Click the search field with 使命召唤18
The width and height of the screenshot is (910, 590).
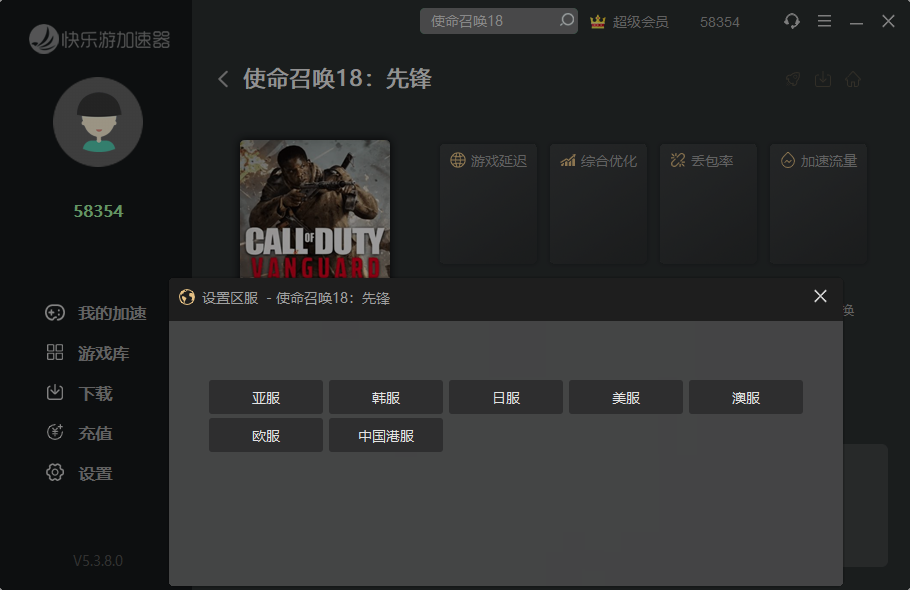click(x=490, y=21)
